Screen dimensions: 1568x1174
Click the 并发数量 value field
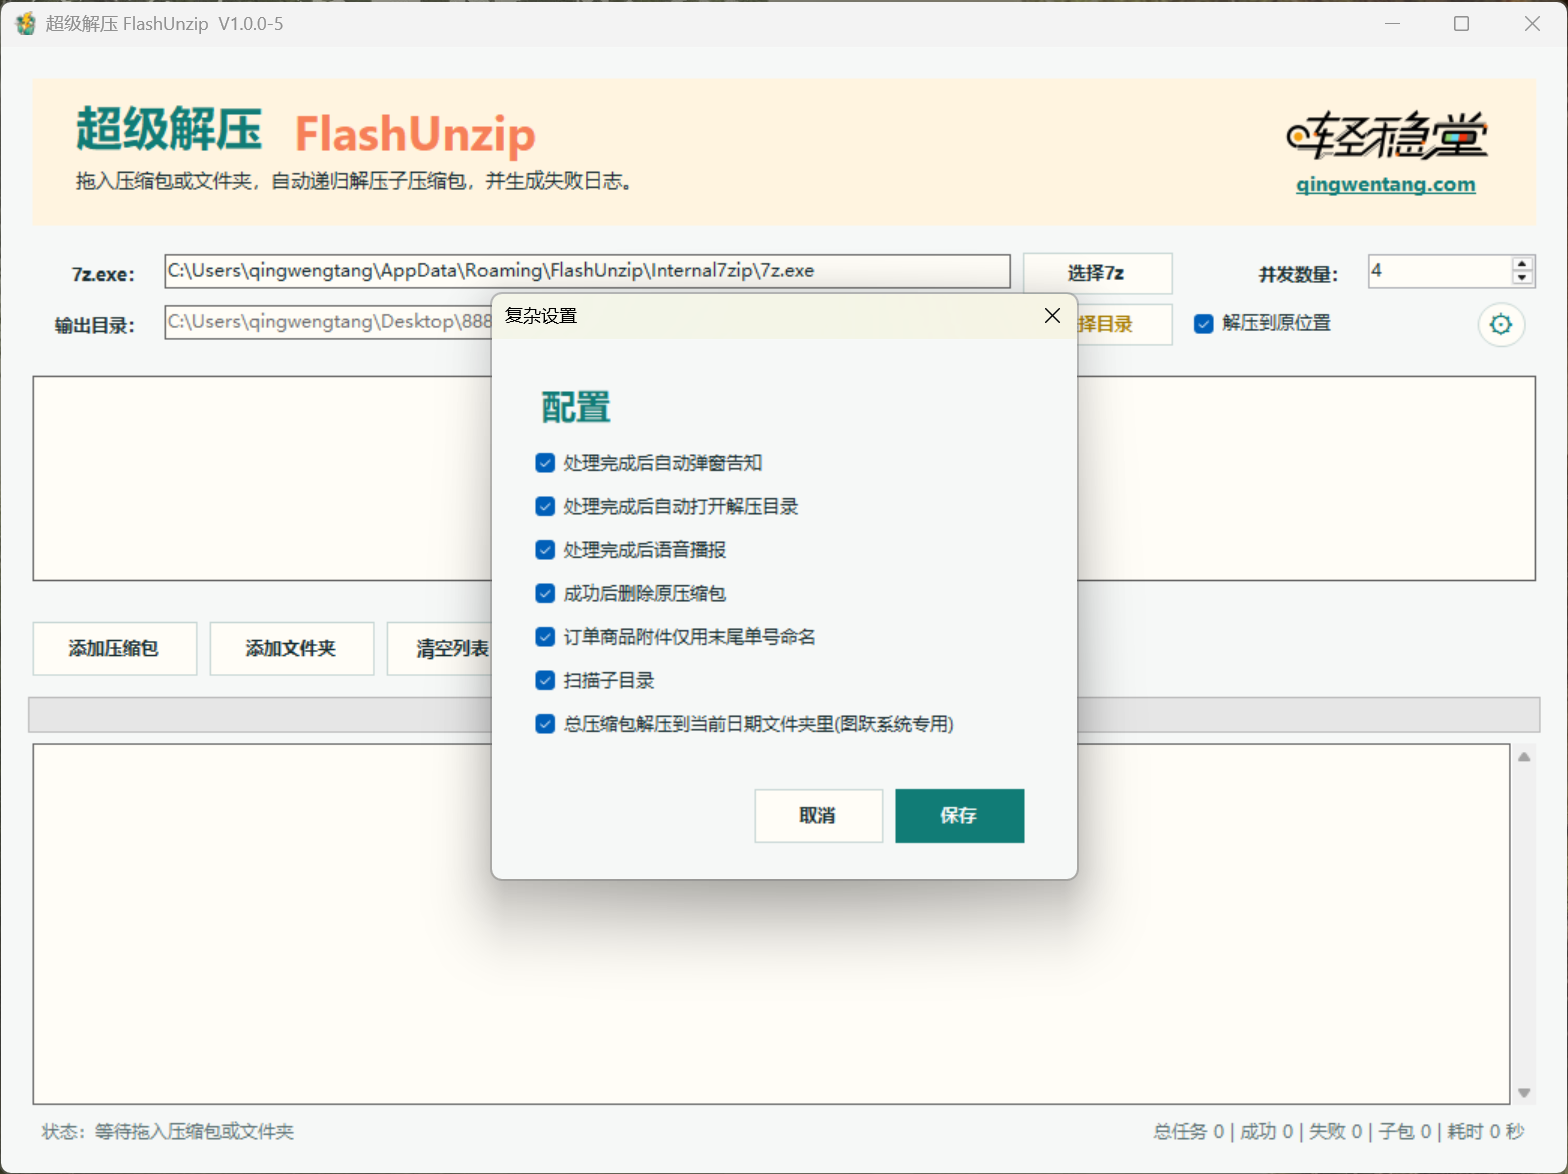tap(1440, 271)
